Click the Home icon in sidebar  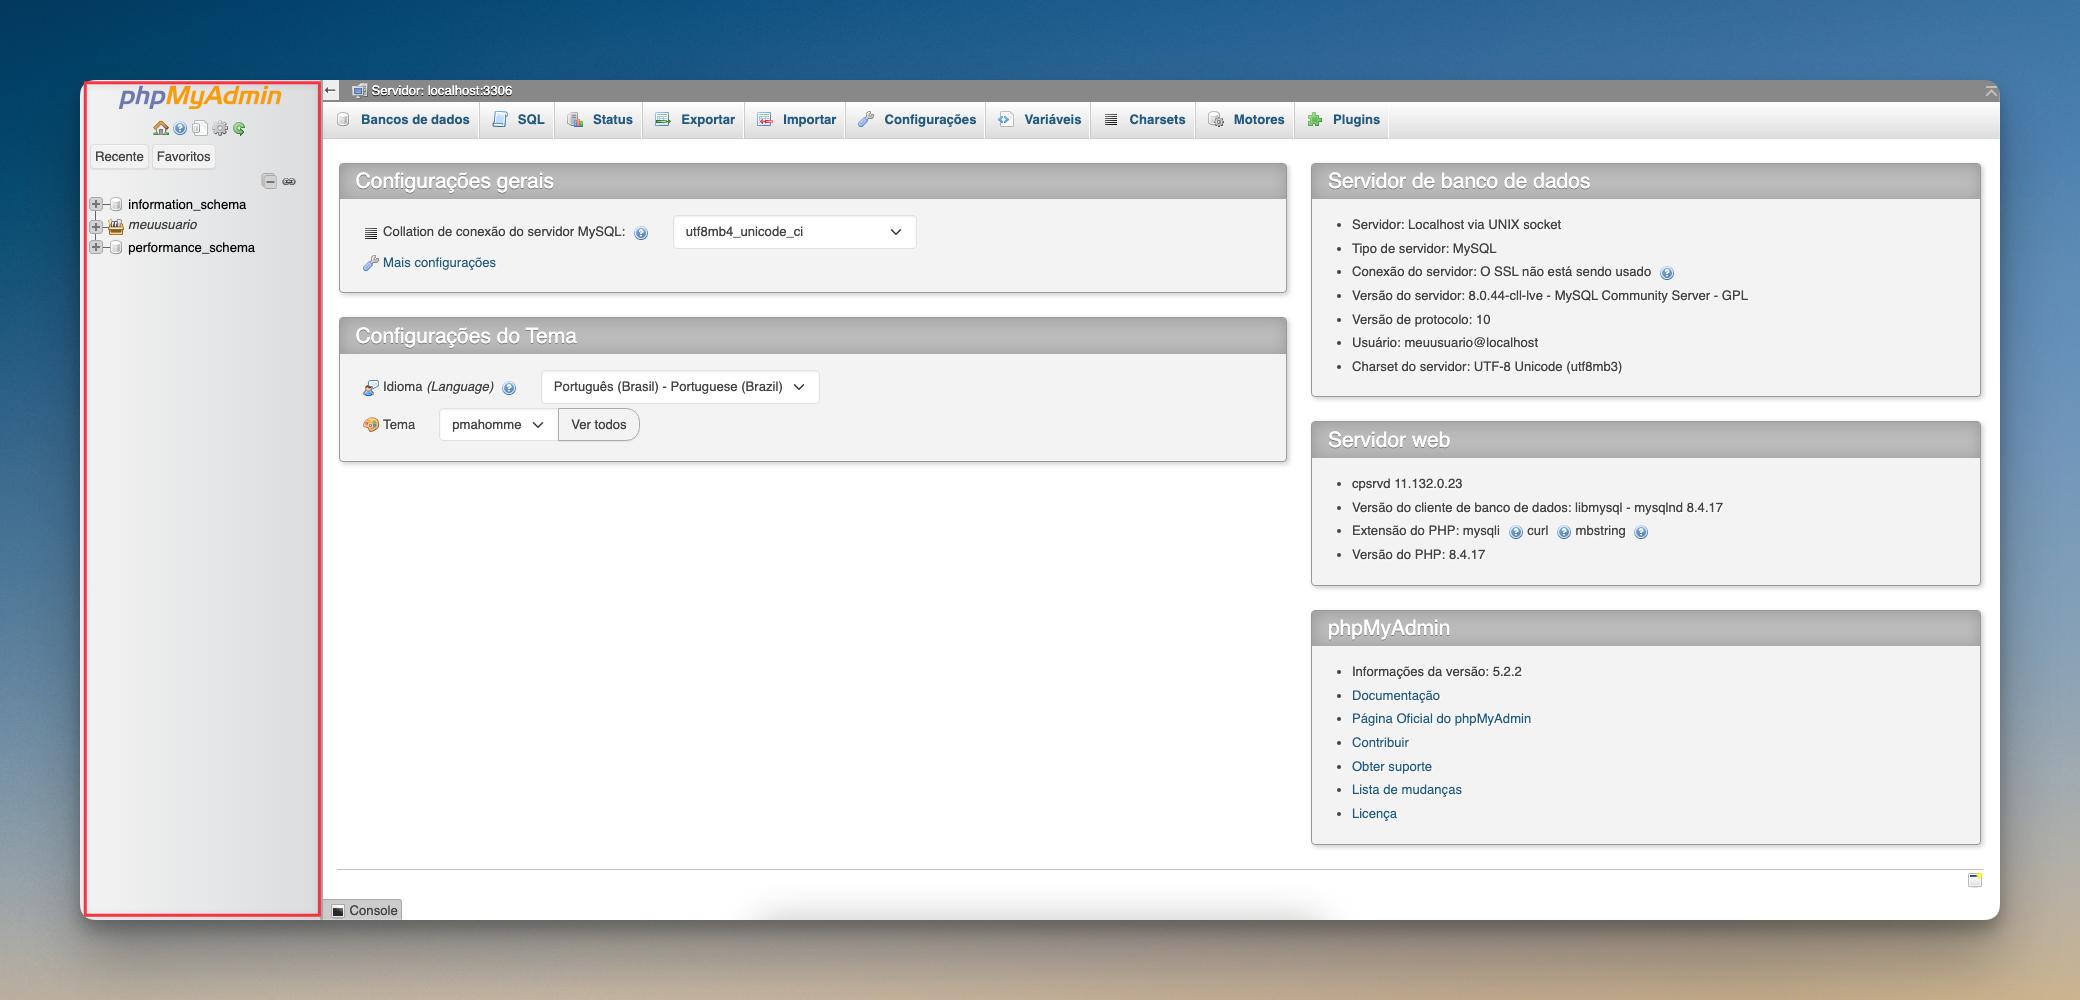tap(160, 128)
